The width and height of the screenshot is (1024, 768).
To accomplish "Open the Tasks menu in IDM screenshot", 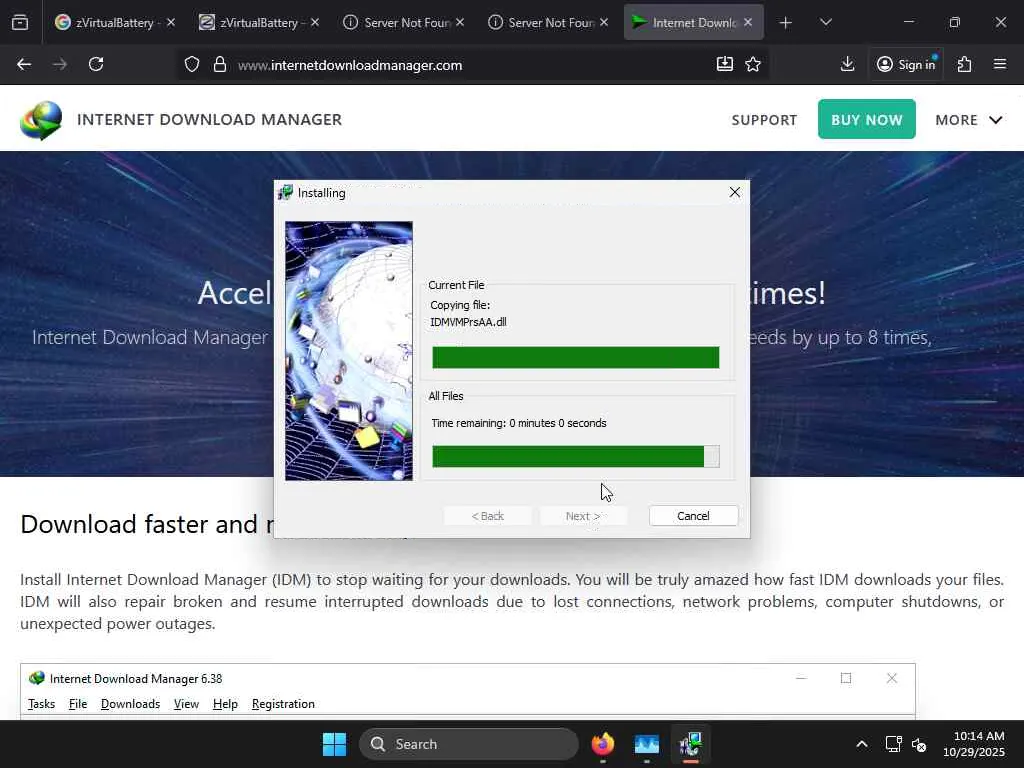I will [41, 704].
